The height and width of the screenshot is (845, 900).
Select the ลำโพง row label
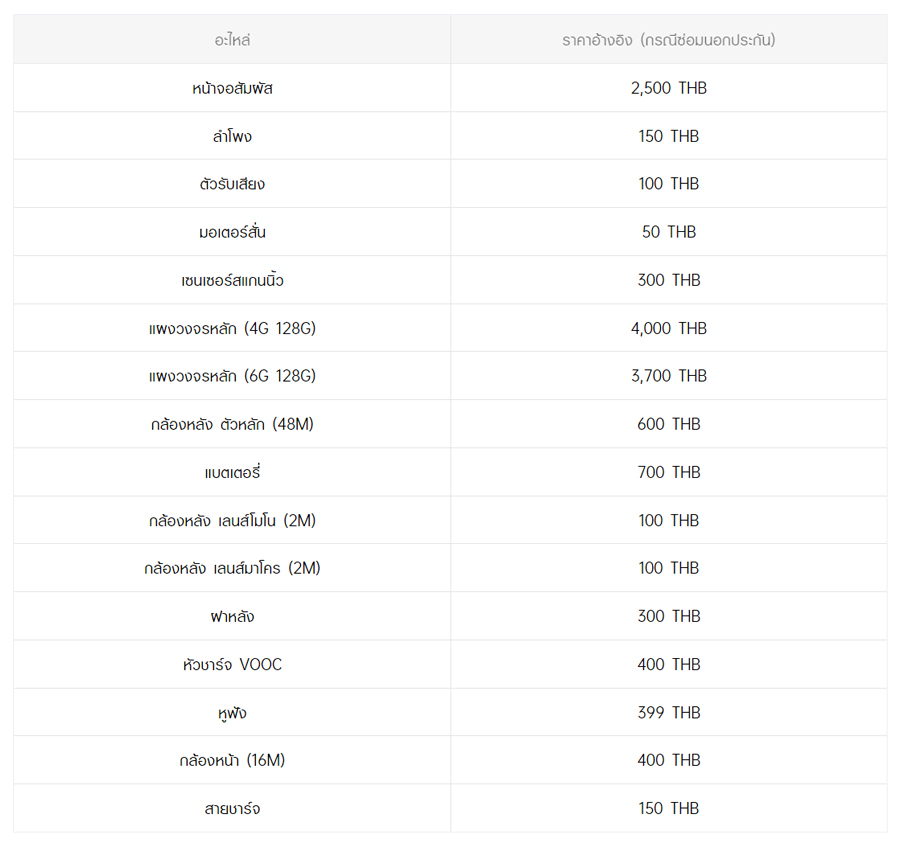232,136
